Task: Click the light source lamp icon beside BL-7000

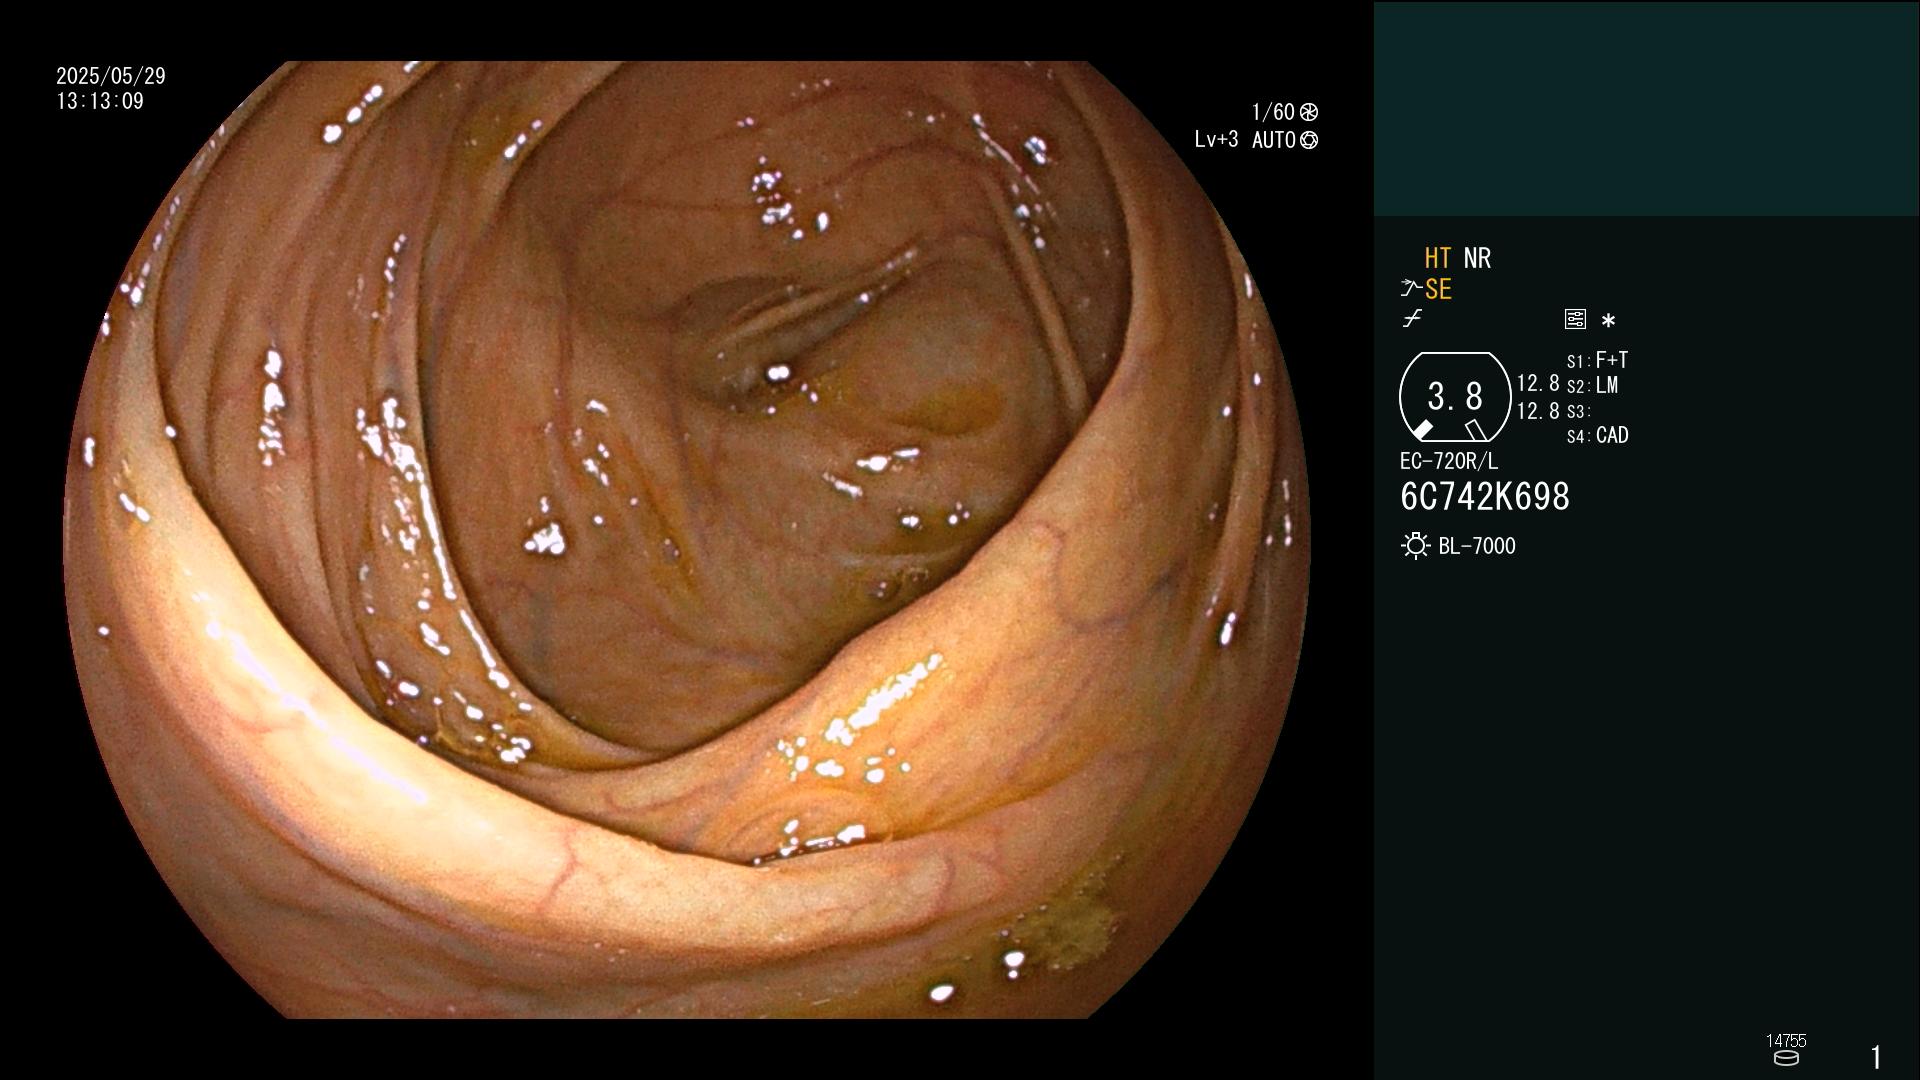Action: pyautogui.click(x=1415, y=546)
